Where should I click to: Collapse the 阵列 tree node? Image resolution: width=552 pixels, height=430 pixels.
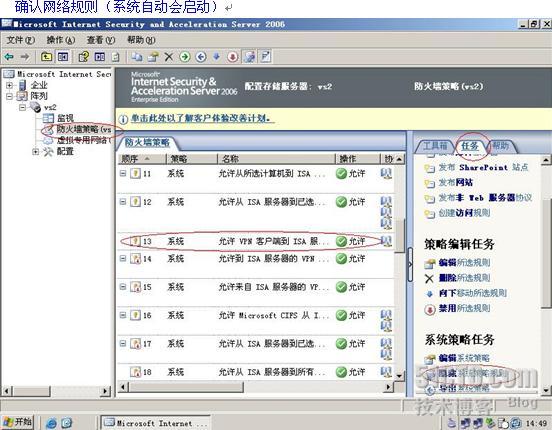click(10, 96)
